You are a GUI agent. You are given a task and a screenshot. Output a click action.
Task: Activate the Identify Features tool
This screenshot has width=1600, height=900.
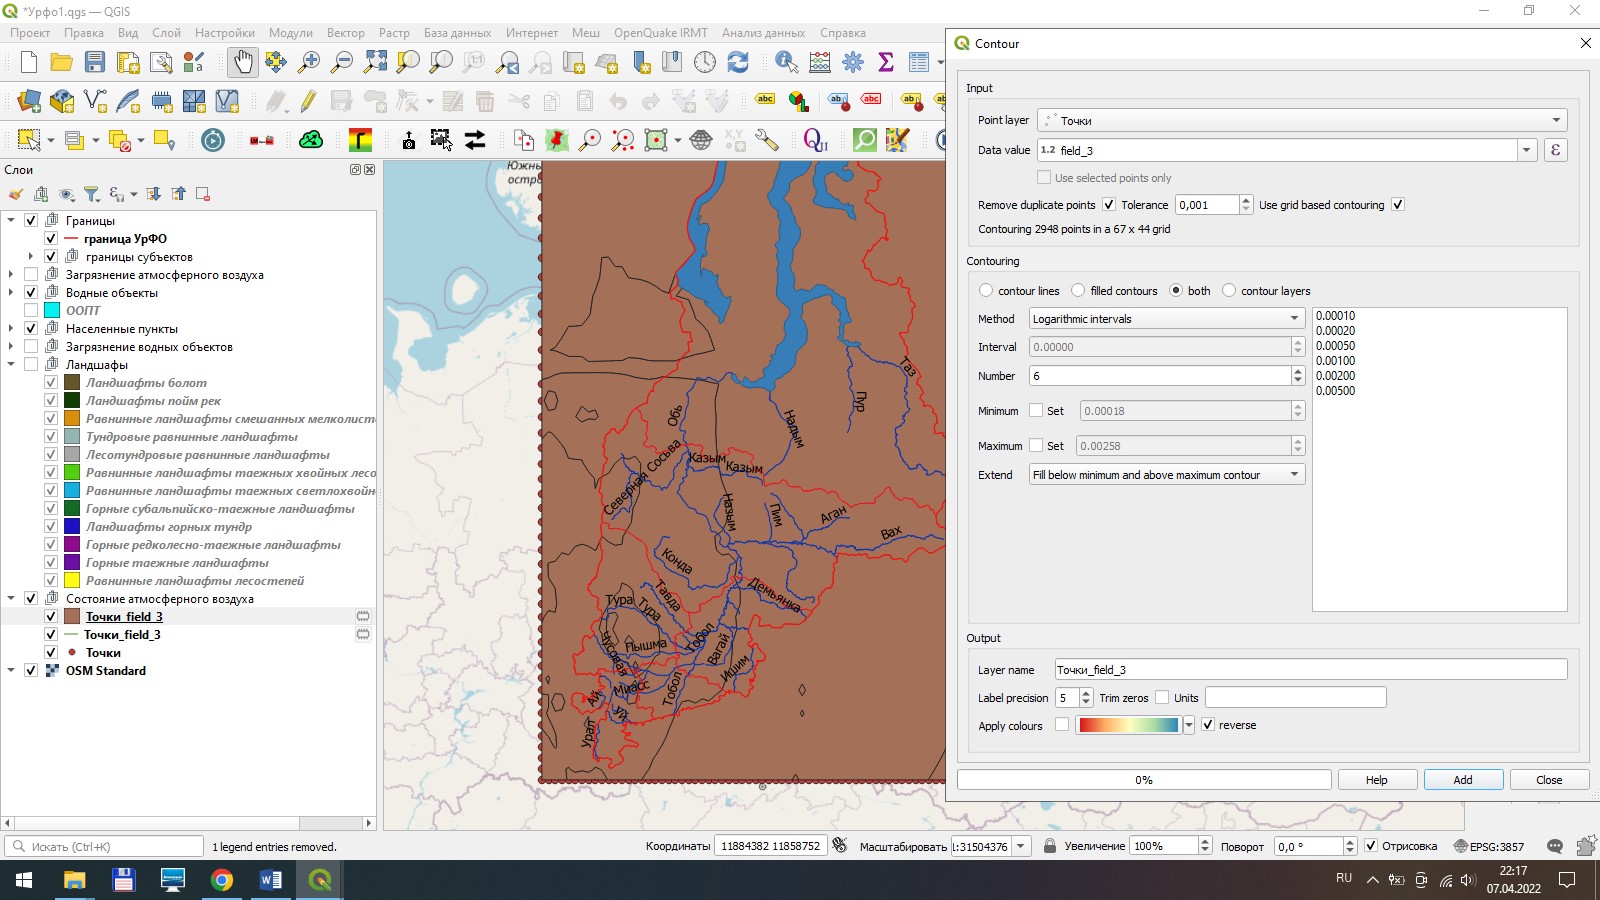pyautogui.click(x=786, y=62)
